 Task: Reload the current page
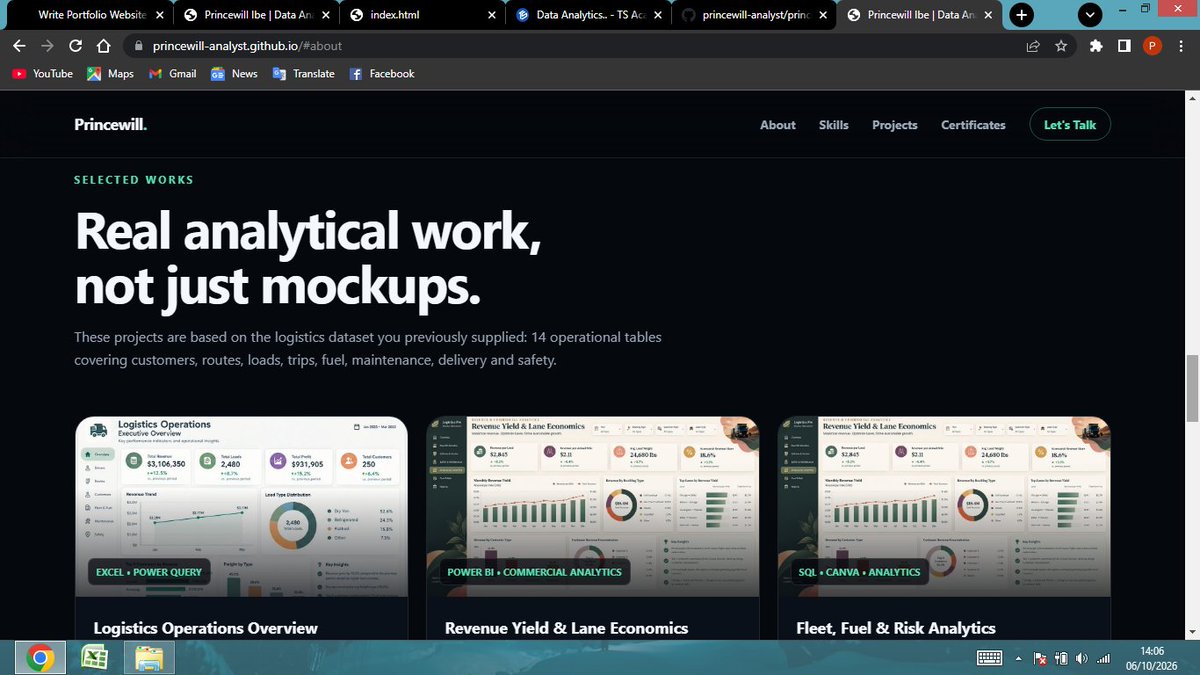pyautogui.click(x=75, y=46)
